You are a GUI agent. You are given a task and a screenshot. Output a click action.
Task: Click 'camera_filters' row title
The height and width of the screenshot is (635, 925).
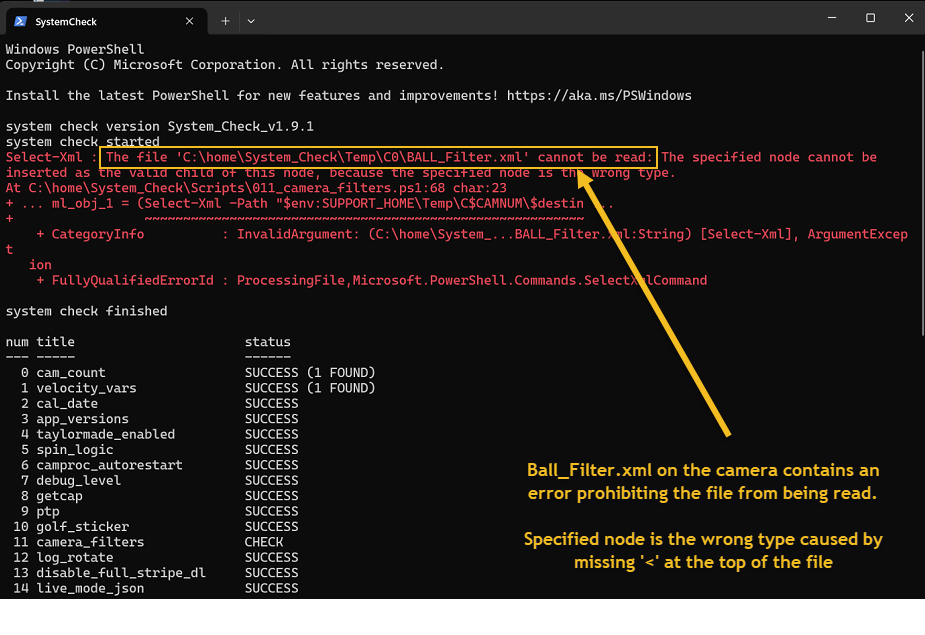pyautogui.click(x=90, y=542)
